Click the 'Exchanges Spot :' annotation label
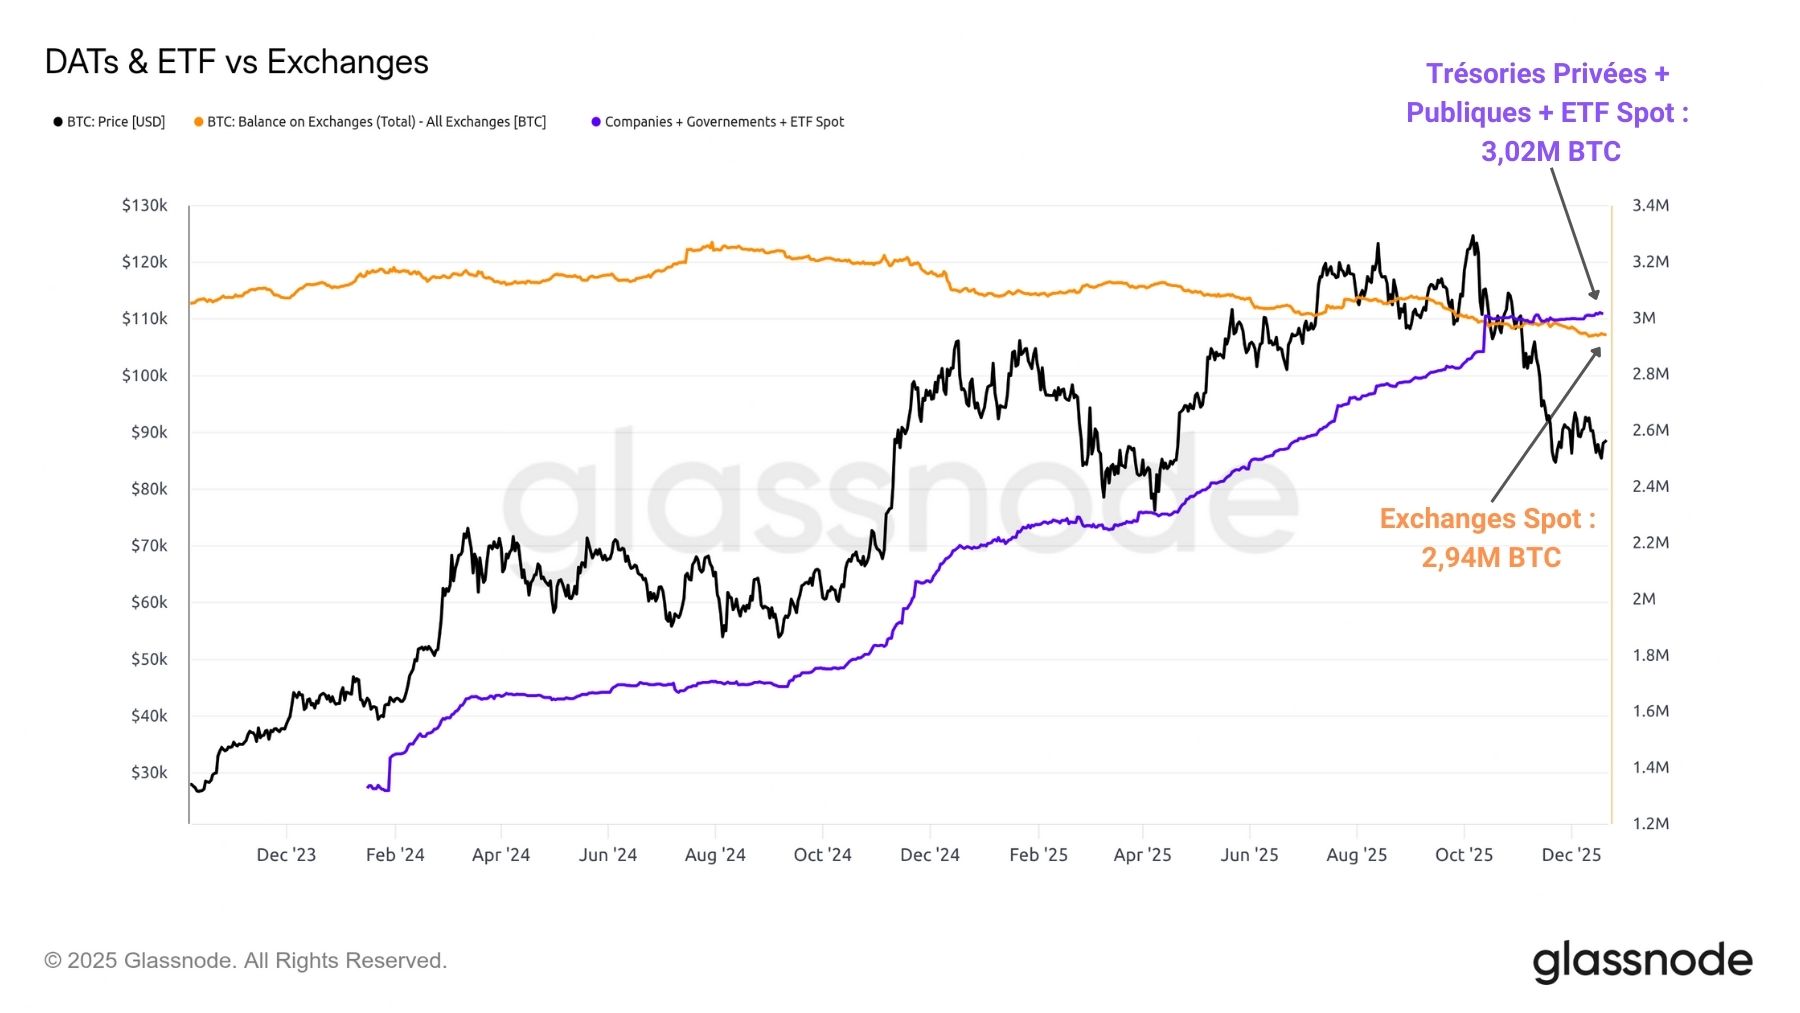The height and width of the screenshot is (1013, 1800). pos(1487,518)
